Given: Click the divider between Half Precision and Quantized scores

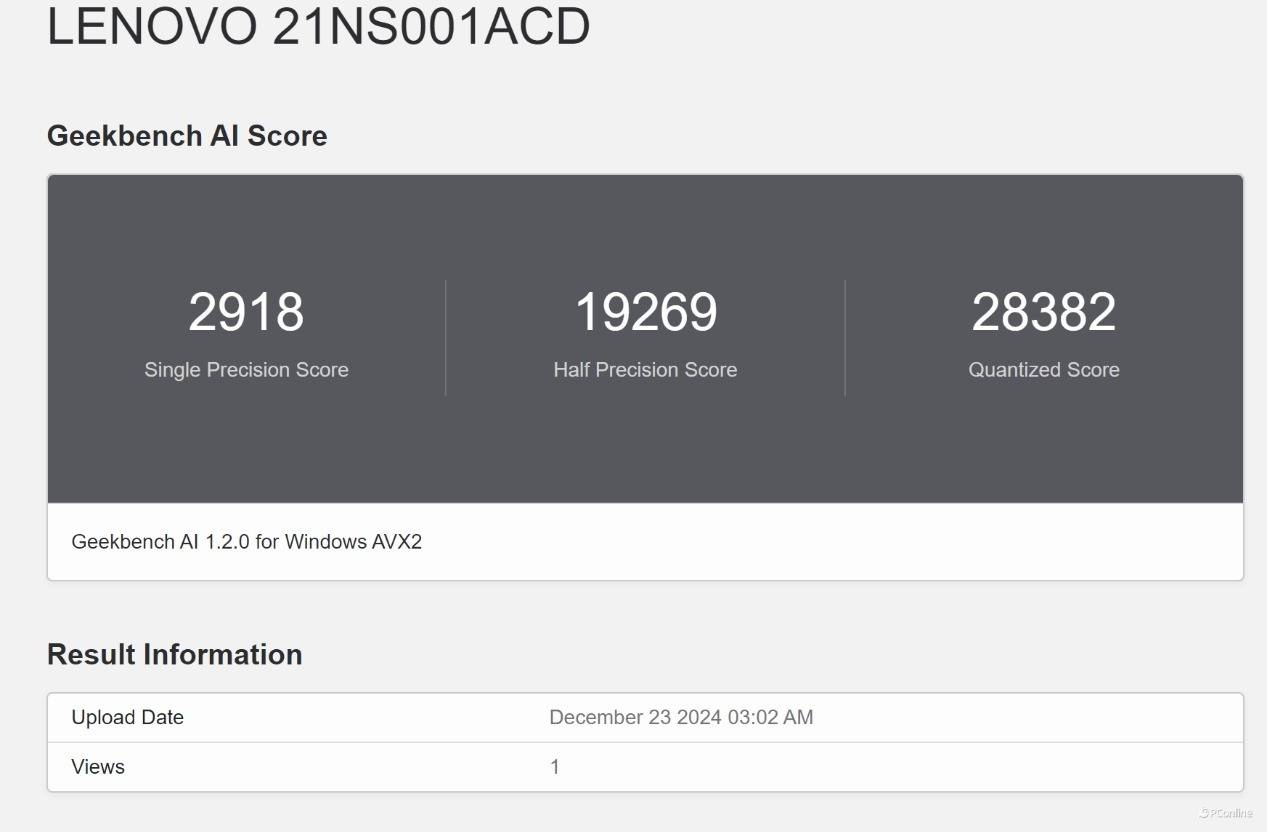Looking at the screenshot, I should [x=845, y=338].
